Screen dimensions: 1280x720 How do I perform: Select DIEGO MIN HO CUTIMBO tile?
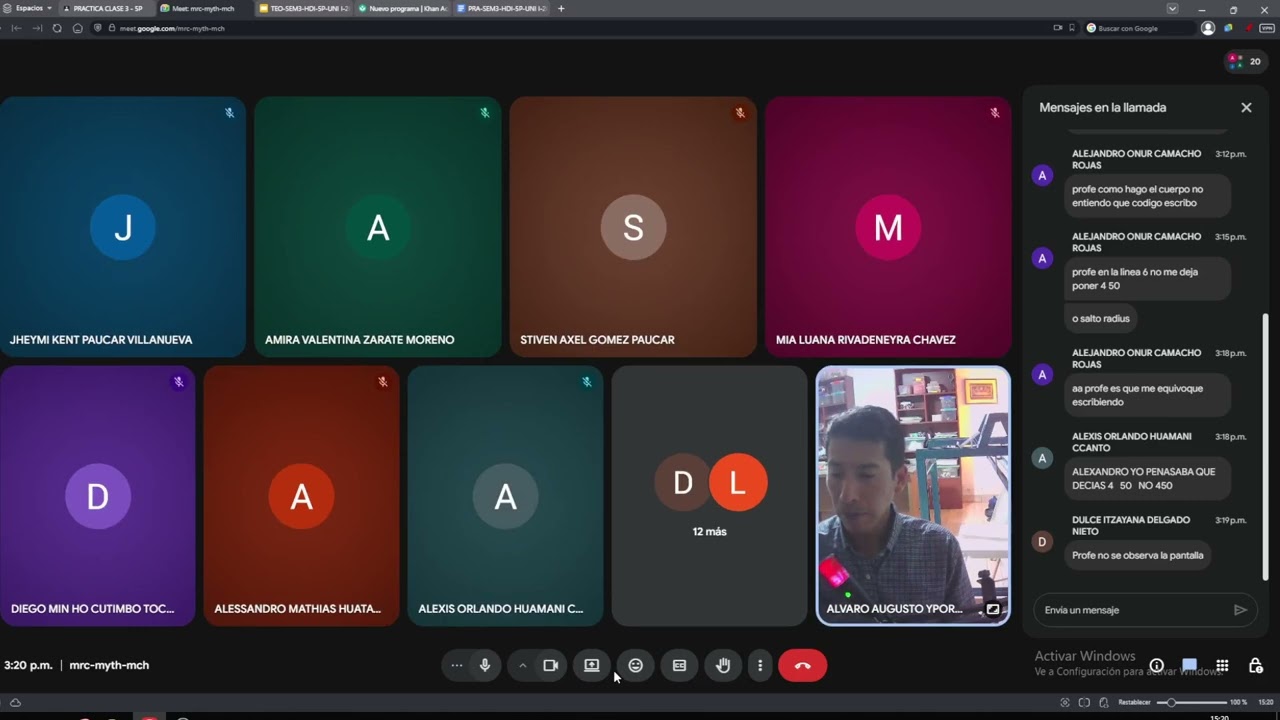97,496
